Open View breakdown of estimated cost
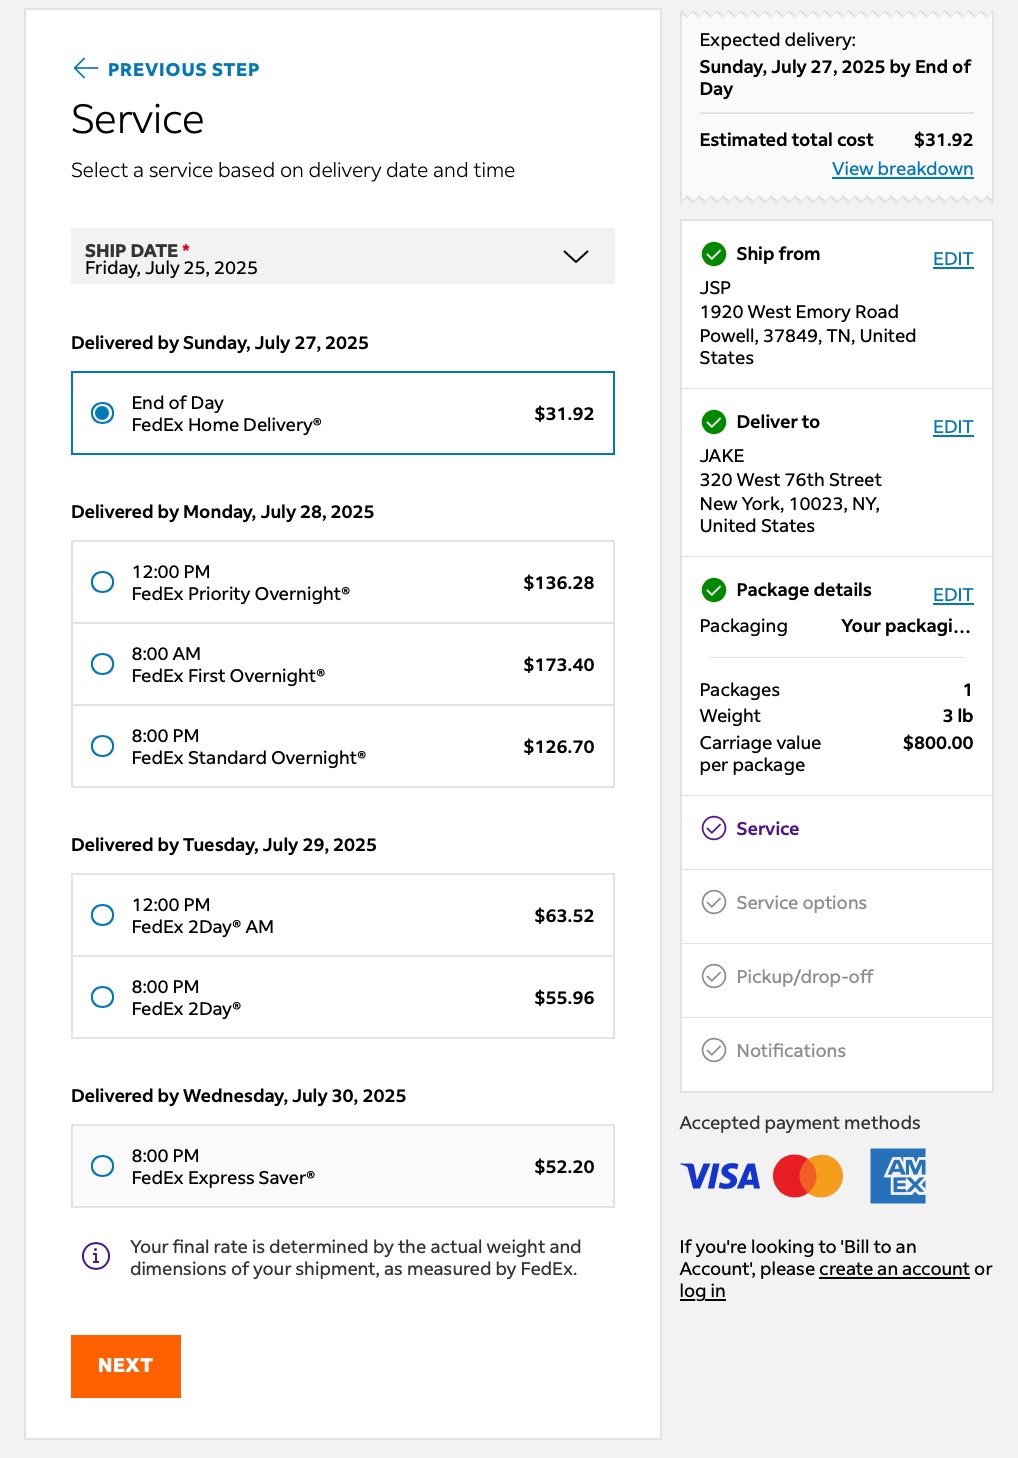The image size is (1018, 1458). (902, 169)
